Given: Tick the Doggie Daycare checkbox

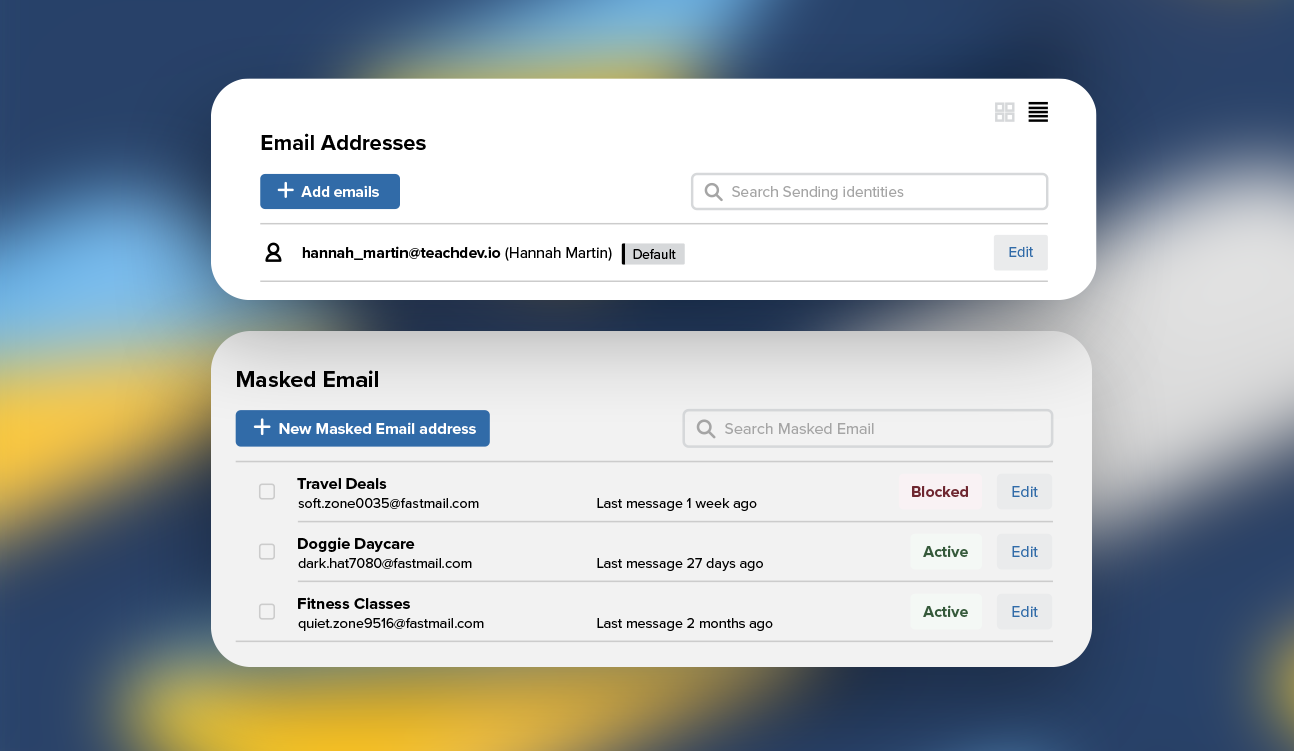Looking at the screenshot, I should click(267, 552).
